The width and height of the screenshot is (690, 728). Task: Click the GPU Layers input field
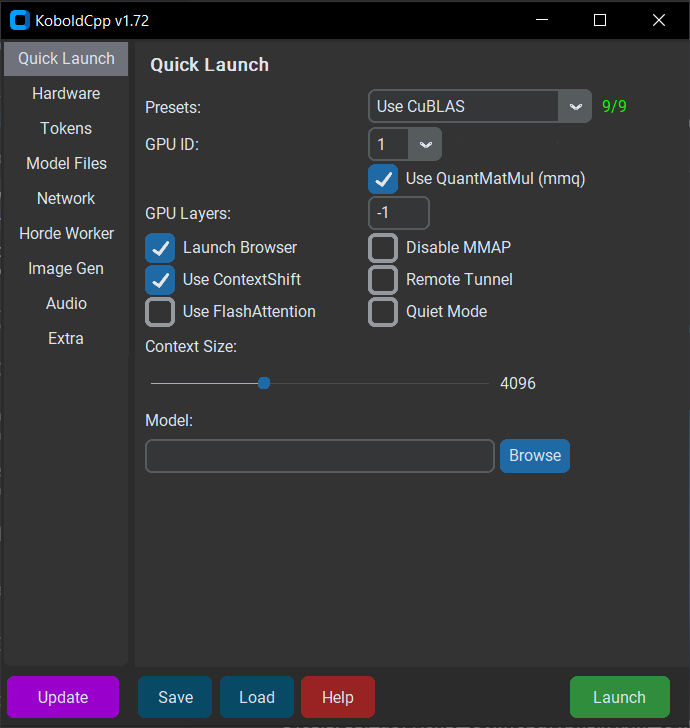tap(399, 213)
